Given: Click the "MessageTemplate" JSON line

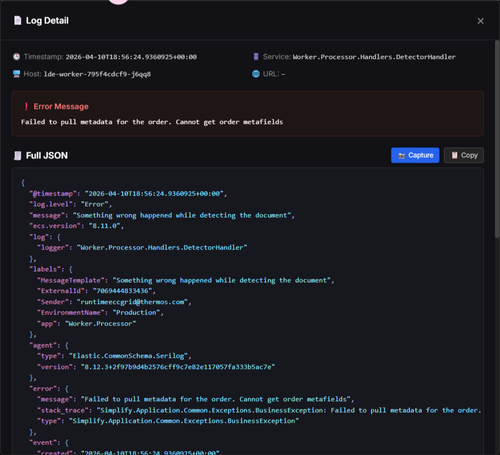Looking at the screenshot, I should (186, 280).
